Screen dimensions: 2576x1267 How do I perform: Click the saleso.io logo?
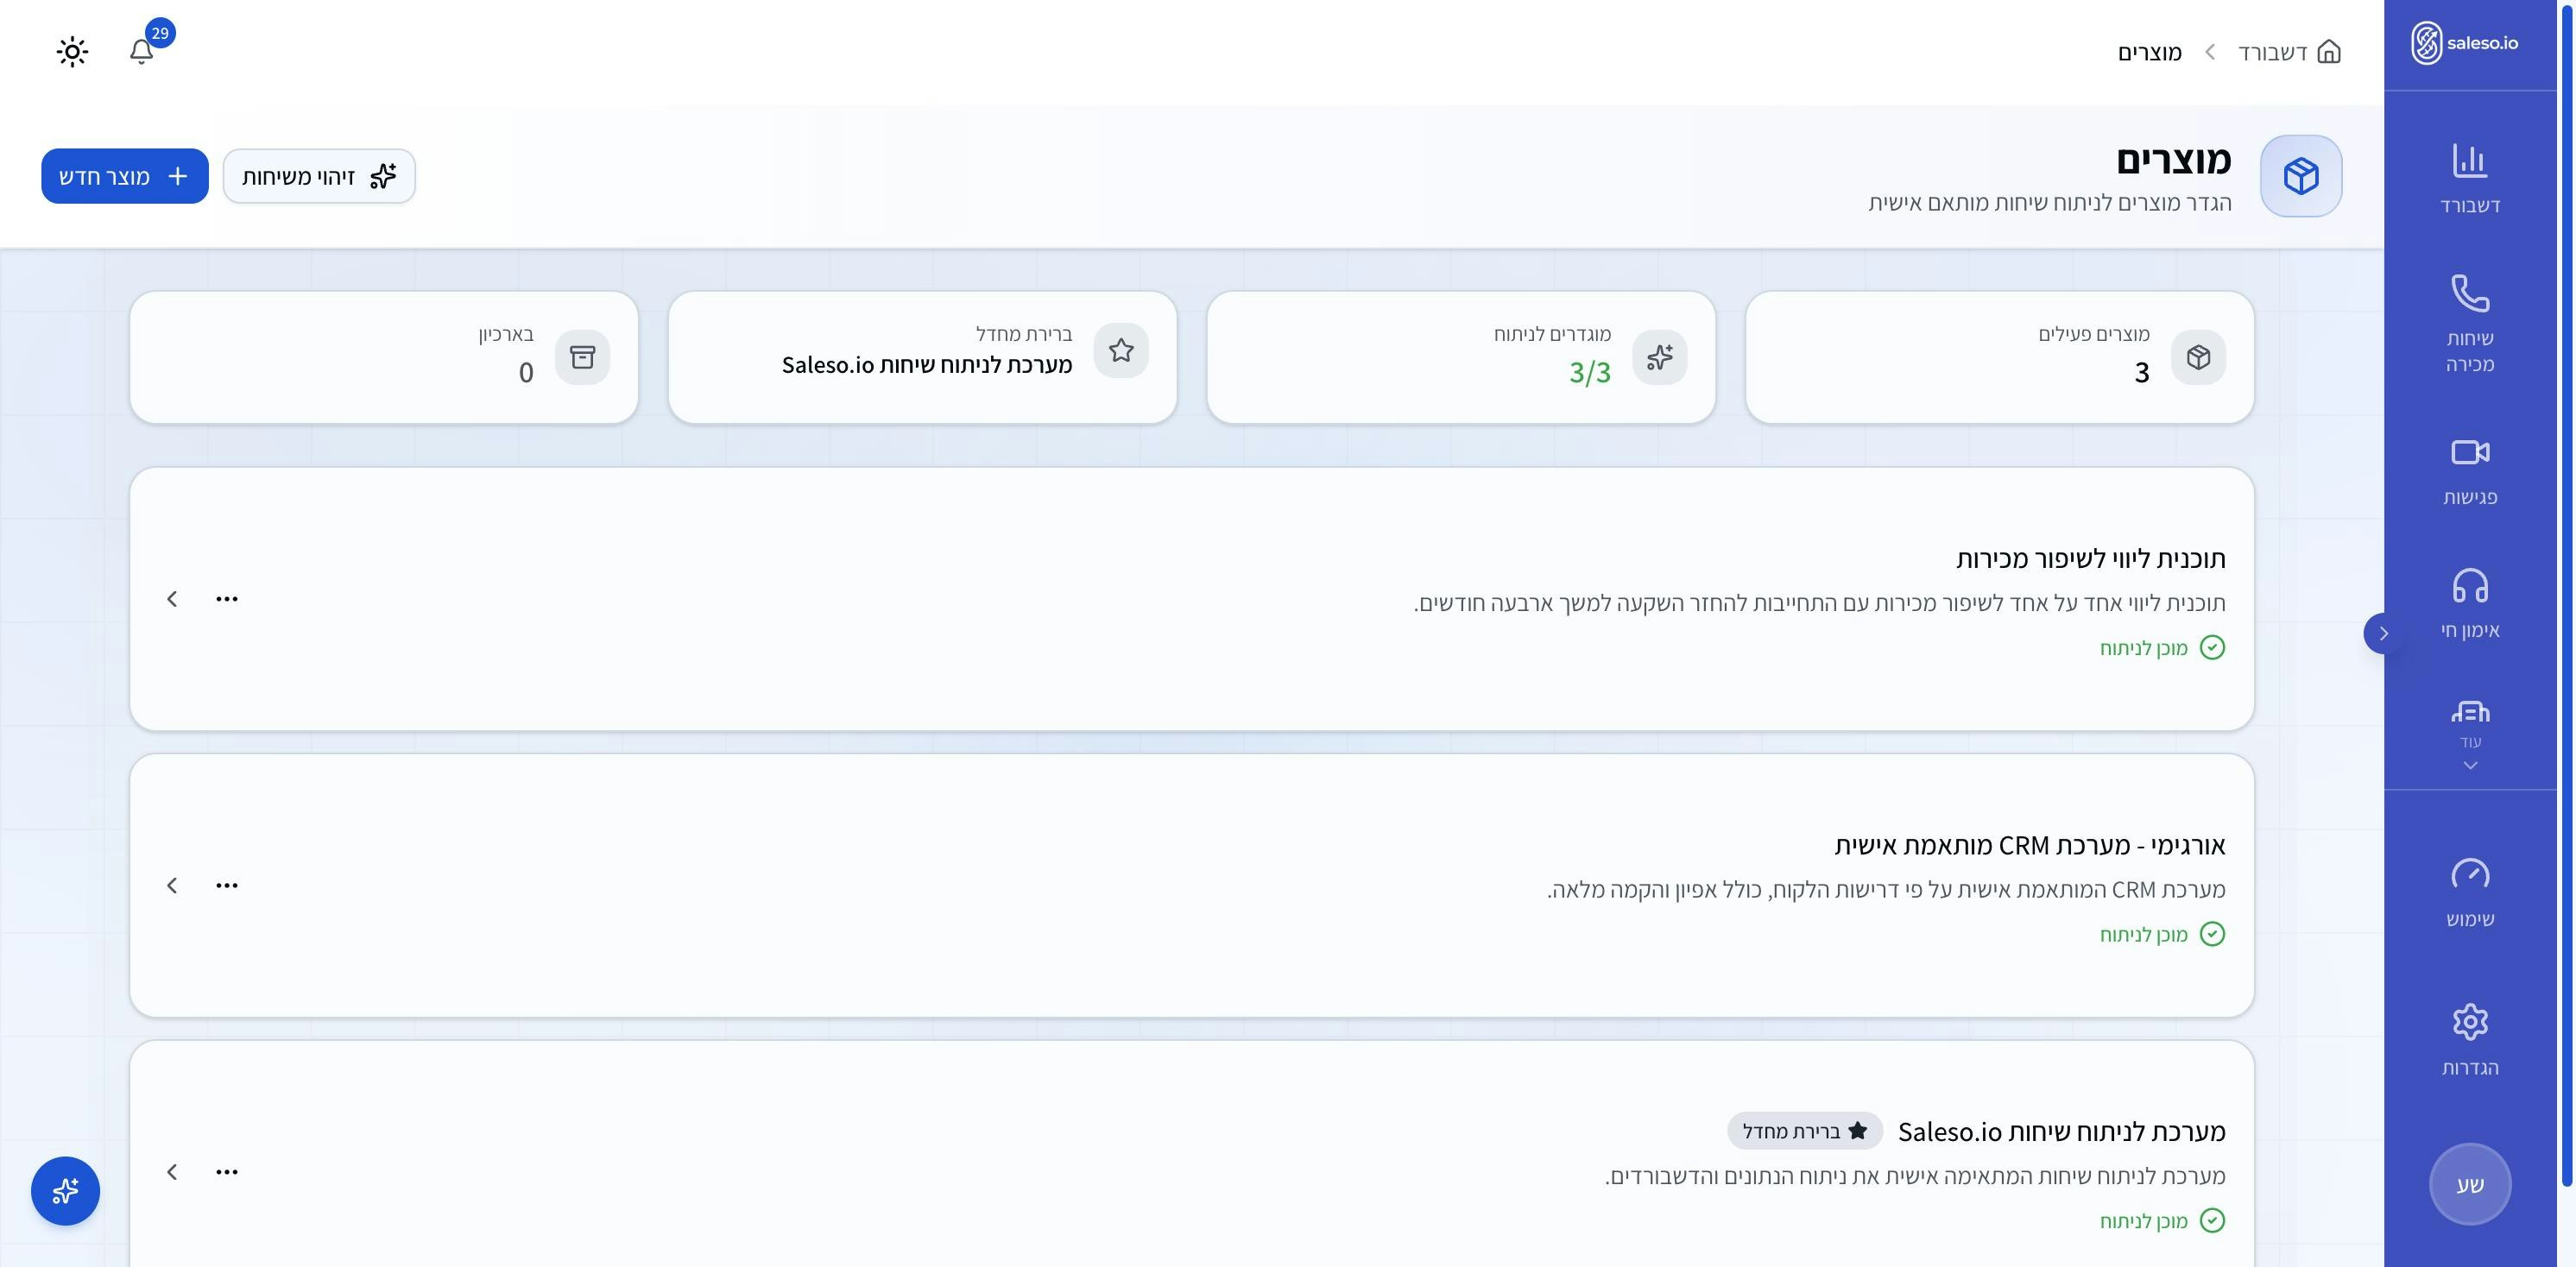tap(2464, 44)
